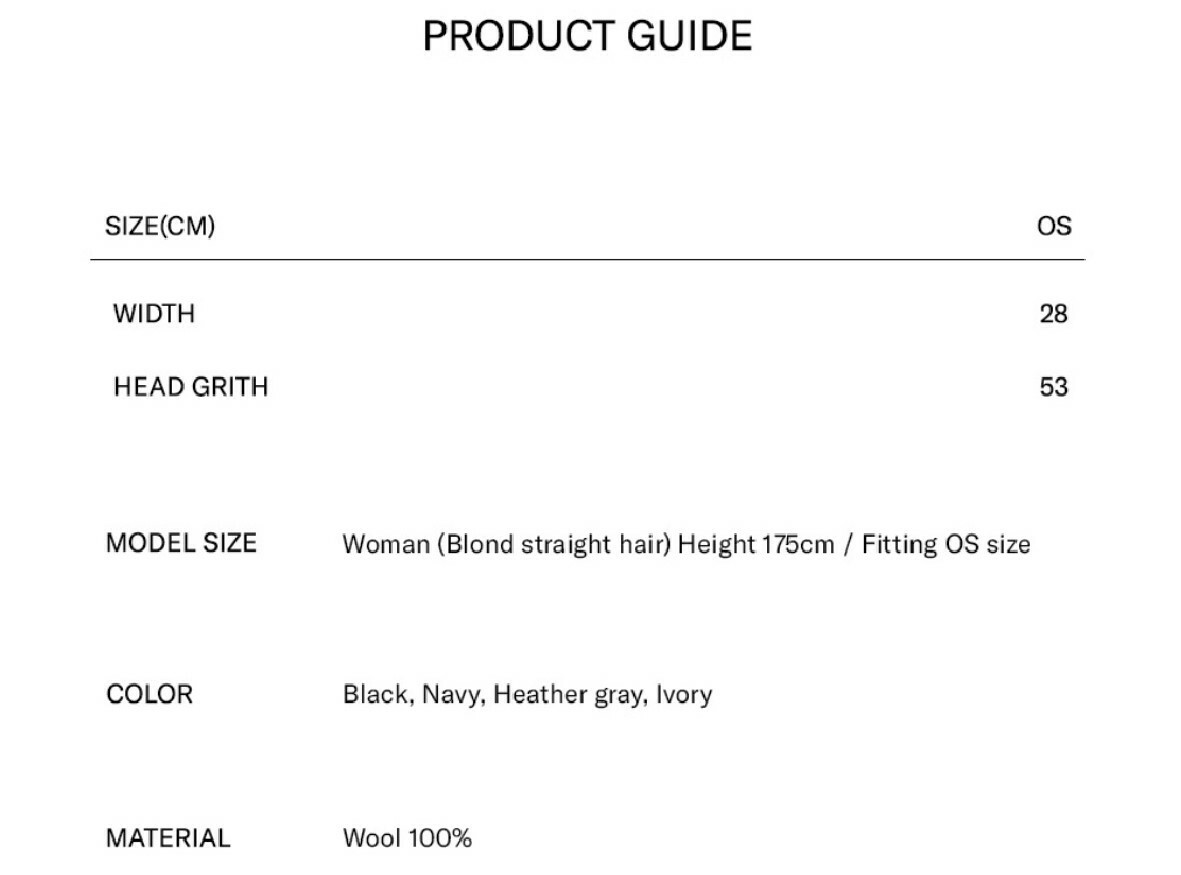This screenshot has height=875, width=1181.
Task: Select the WIDTH row label
Action: 154,314
